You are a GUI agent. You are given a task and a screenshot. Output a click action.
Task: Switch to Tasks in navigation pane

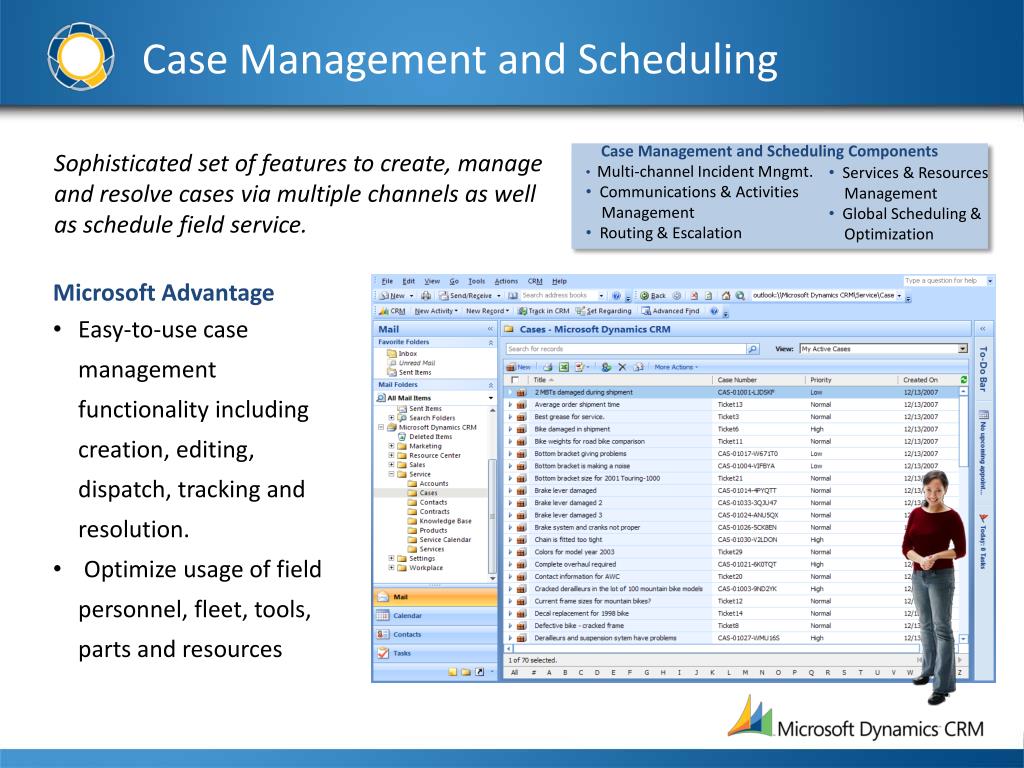coord(435,653)
